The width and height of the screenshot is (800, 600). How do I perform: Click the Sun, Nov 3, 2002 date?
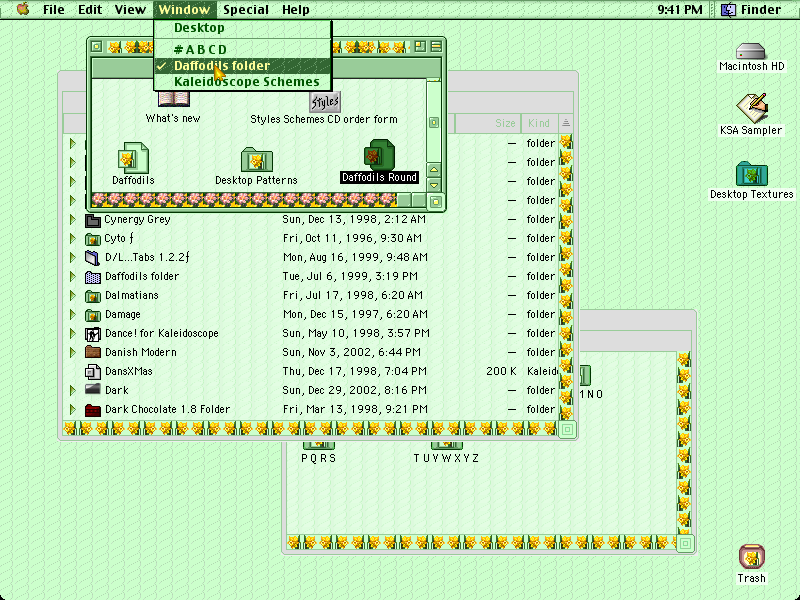(x=352, y=353)
